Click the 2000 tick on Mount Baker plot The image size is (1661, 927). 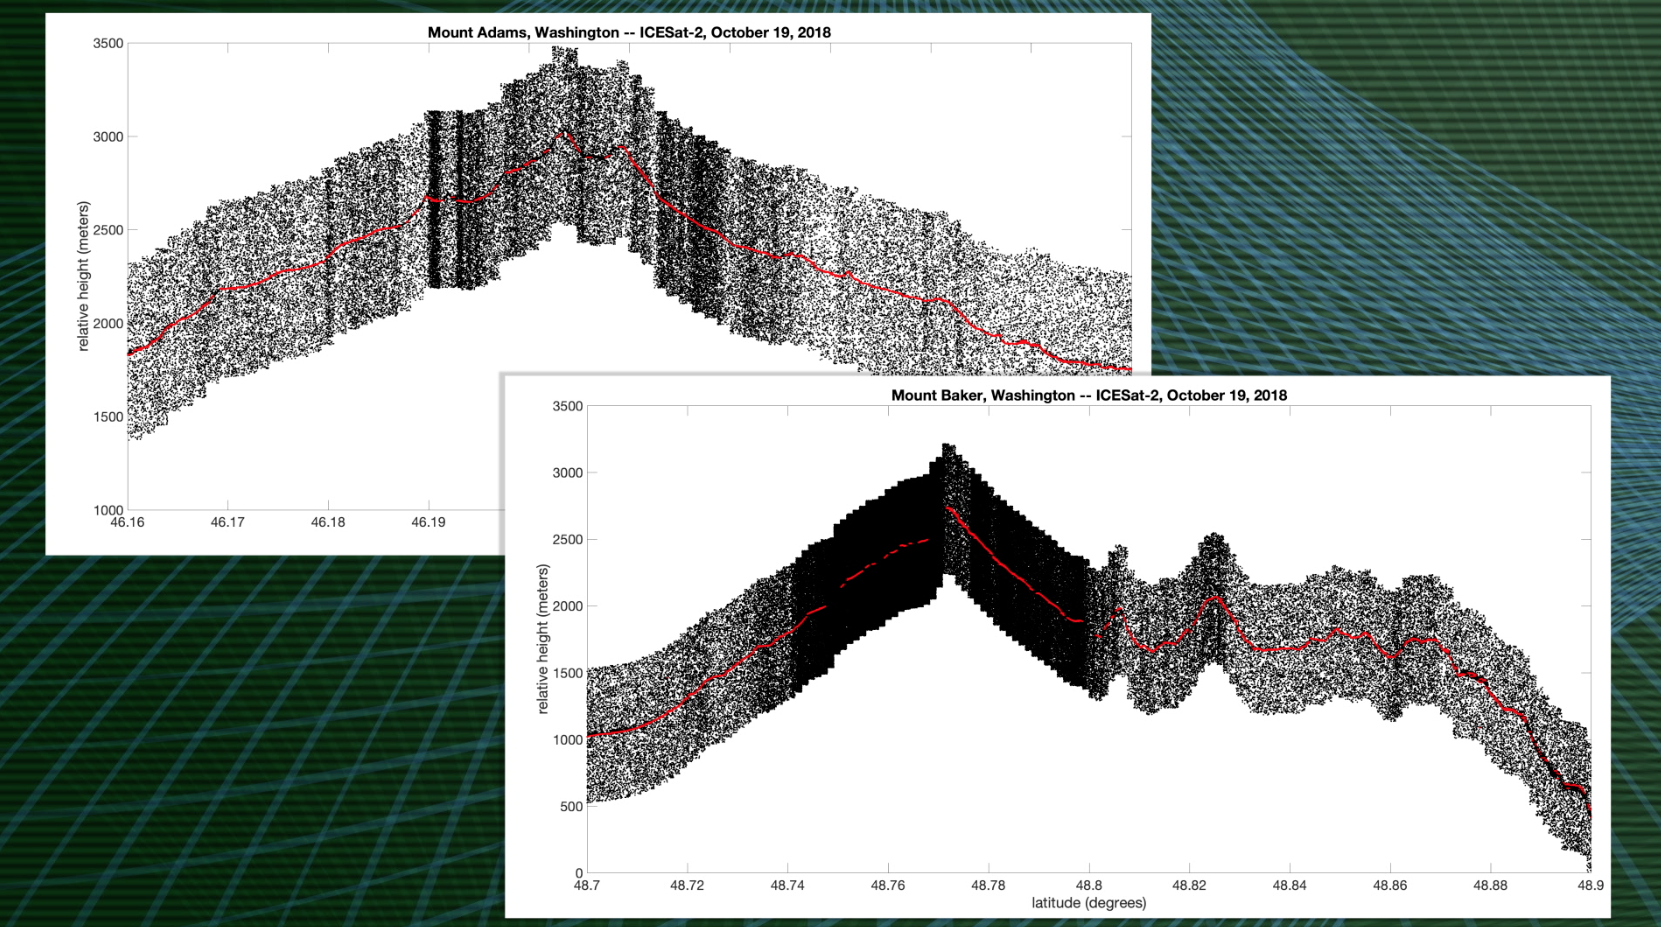pyautogui.click(x=567, y=606)
